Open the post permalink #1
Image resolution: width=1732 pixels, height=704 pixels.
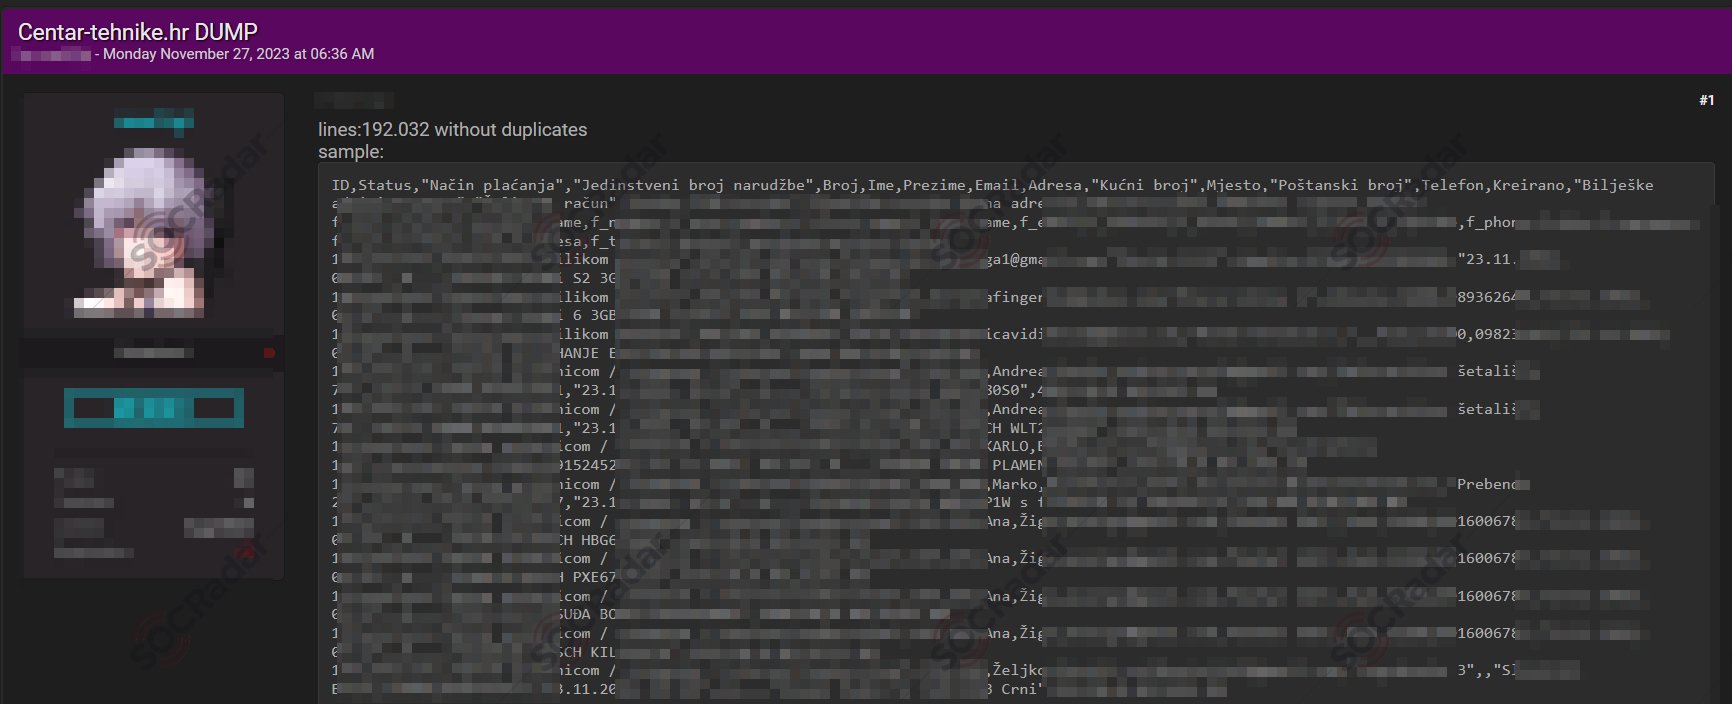click(x=1706, y=100)
